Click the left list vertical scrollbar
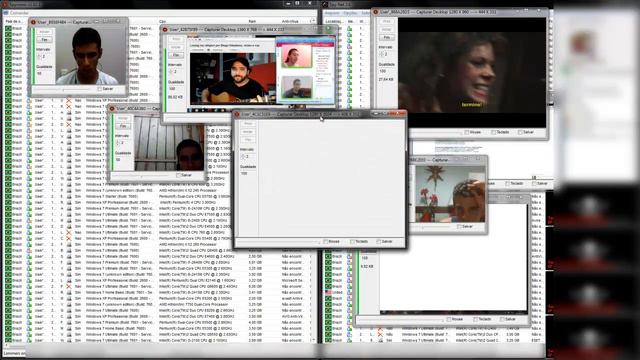This screenshot has width=640, height=360. (313, 180)
